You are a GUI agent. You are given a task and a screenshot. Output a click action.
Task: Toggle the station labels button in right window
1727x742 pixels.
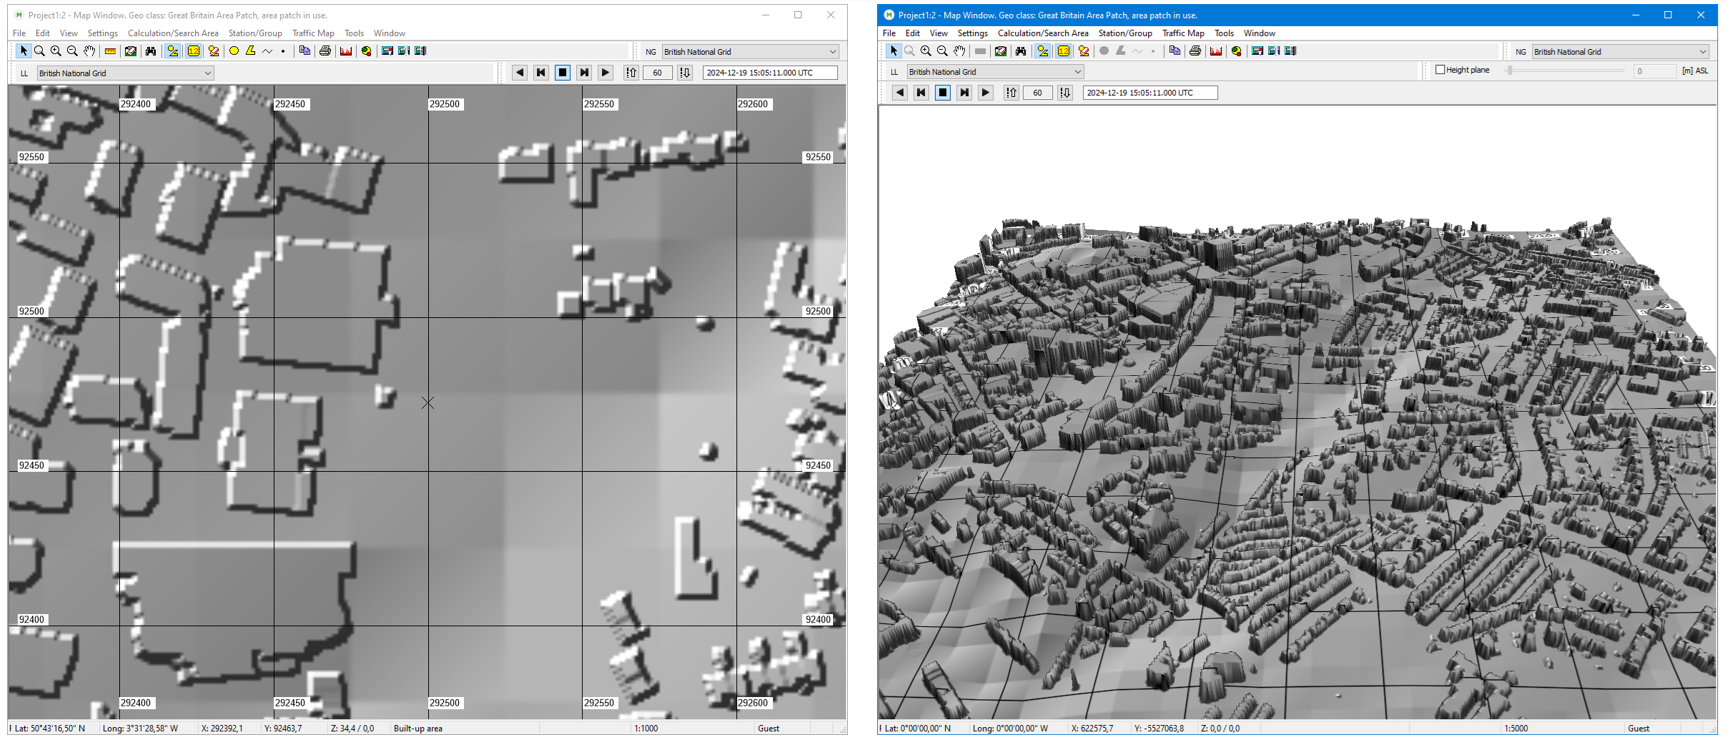pos(1042,51)
